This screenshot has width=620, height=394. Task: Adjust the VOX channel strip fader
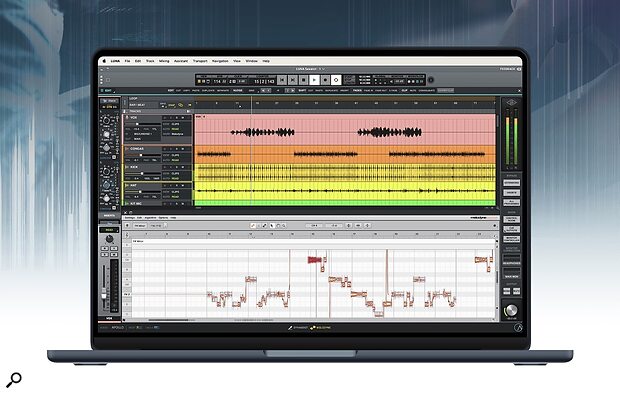(x=104, y=295)
